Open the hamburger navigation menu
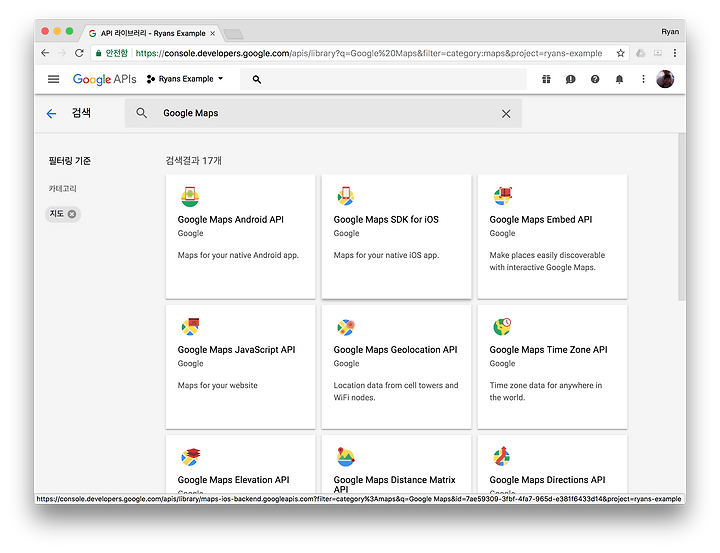The height and width of the screenshot is (553, 720). coord(53,79)
